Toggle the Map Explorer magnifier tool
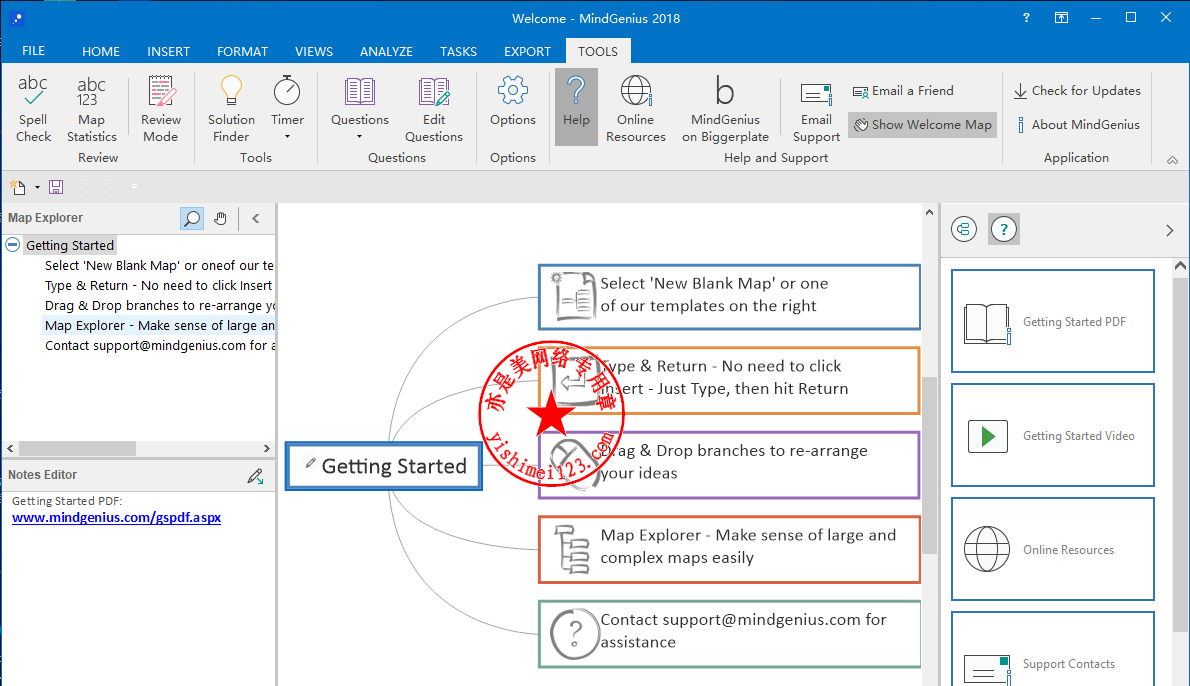Screen dimensions: 1190x686 [192, 219]
